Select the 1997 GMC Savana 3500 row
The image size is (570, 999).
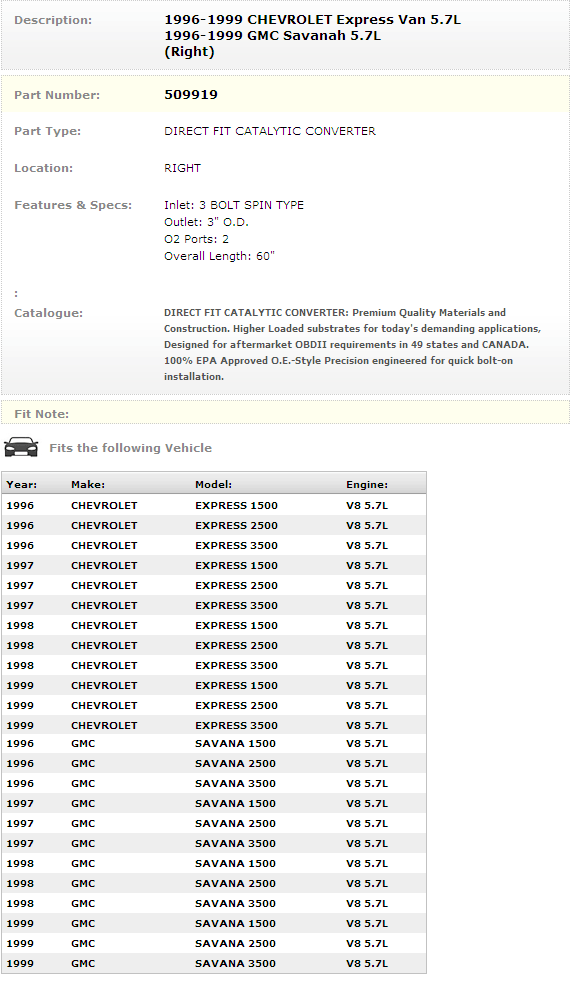click(214, 844)
